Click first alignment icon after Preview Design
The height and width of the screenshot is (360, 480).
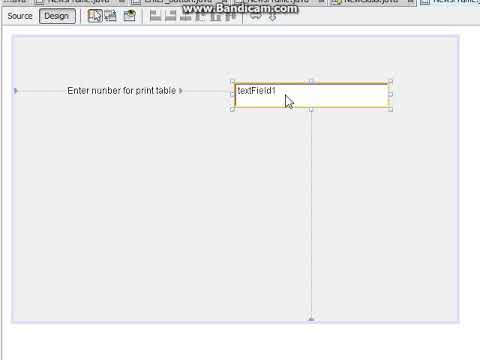tap(155, 16)
